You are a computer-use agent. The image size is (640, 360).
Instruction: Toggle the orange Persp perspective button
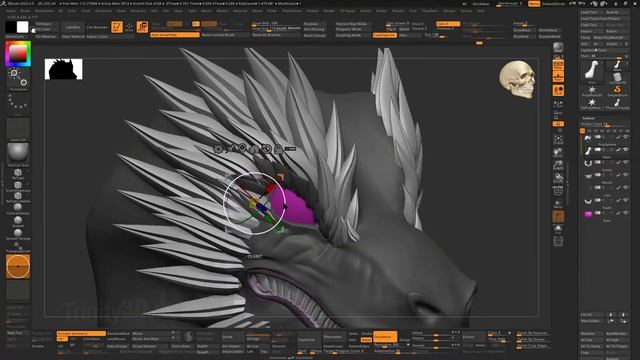click(x=558, y=65)
